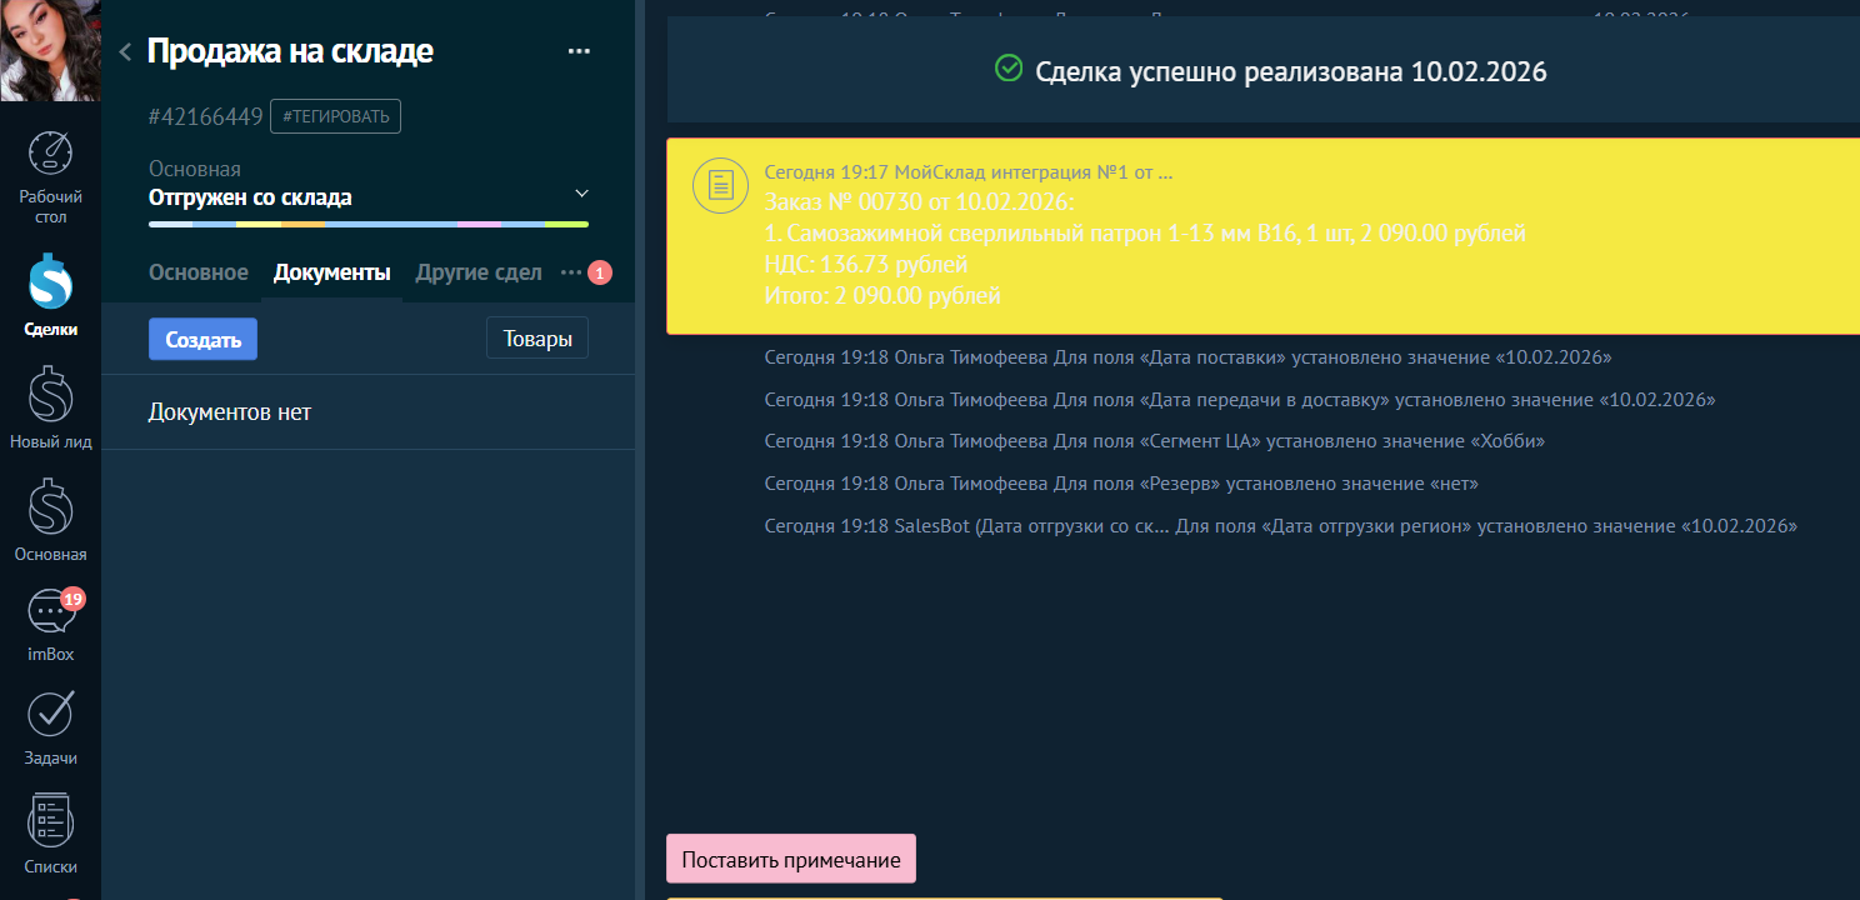Click the note document icon in yellow message
Image resolution: width=1860 pixels, height=900 pixels.
tap(720, 185)
